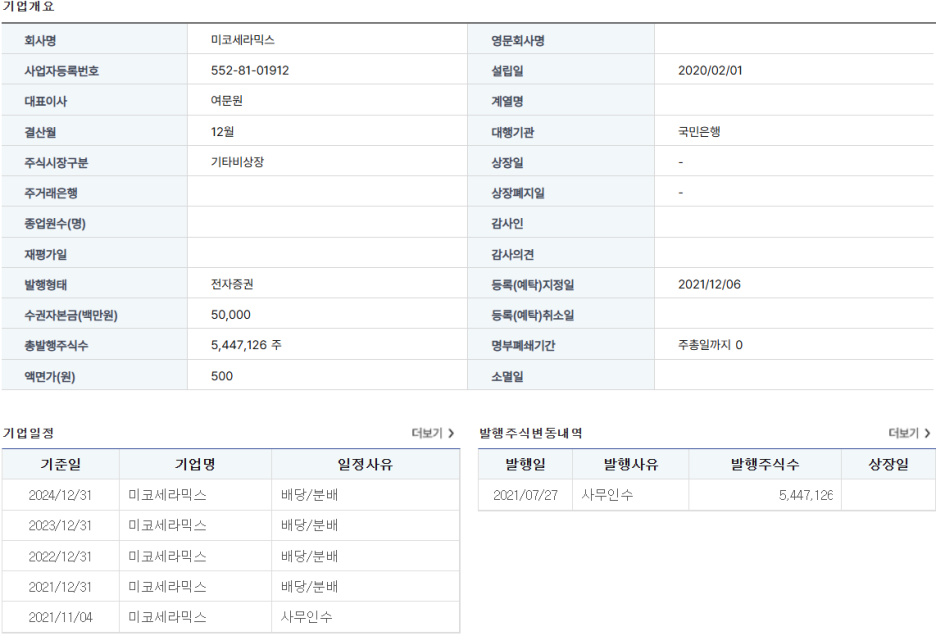Click the registration date 2021/12/06

coord(709,284)
